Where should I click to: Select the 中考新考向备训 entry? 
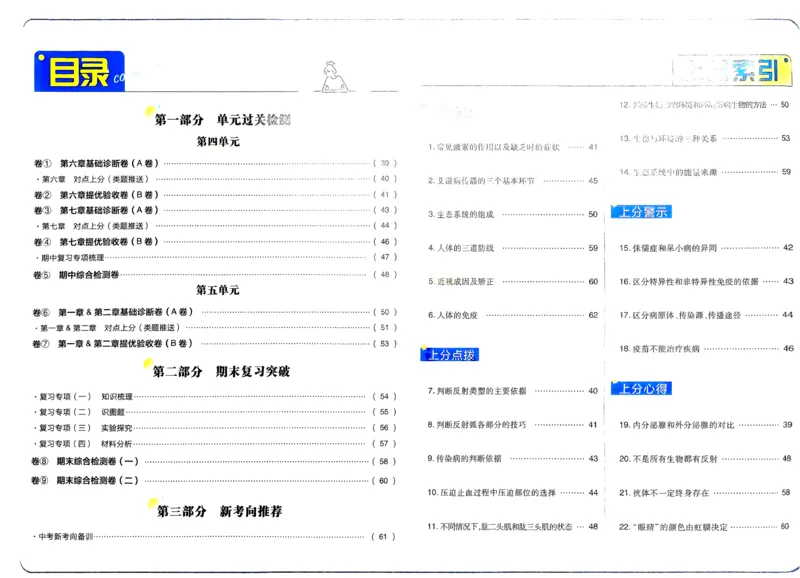(x=214, y=537)
